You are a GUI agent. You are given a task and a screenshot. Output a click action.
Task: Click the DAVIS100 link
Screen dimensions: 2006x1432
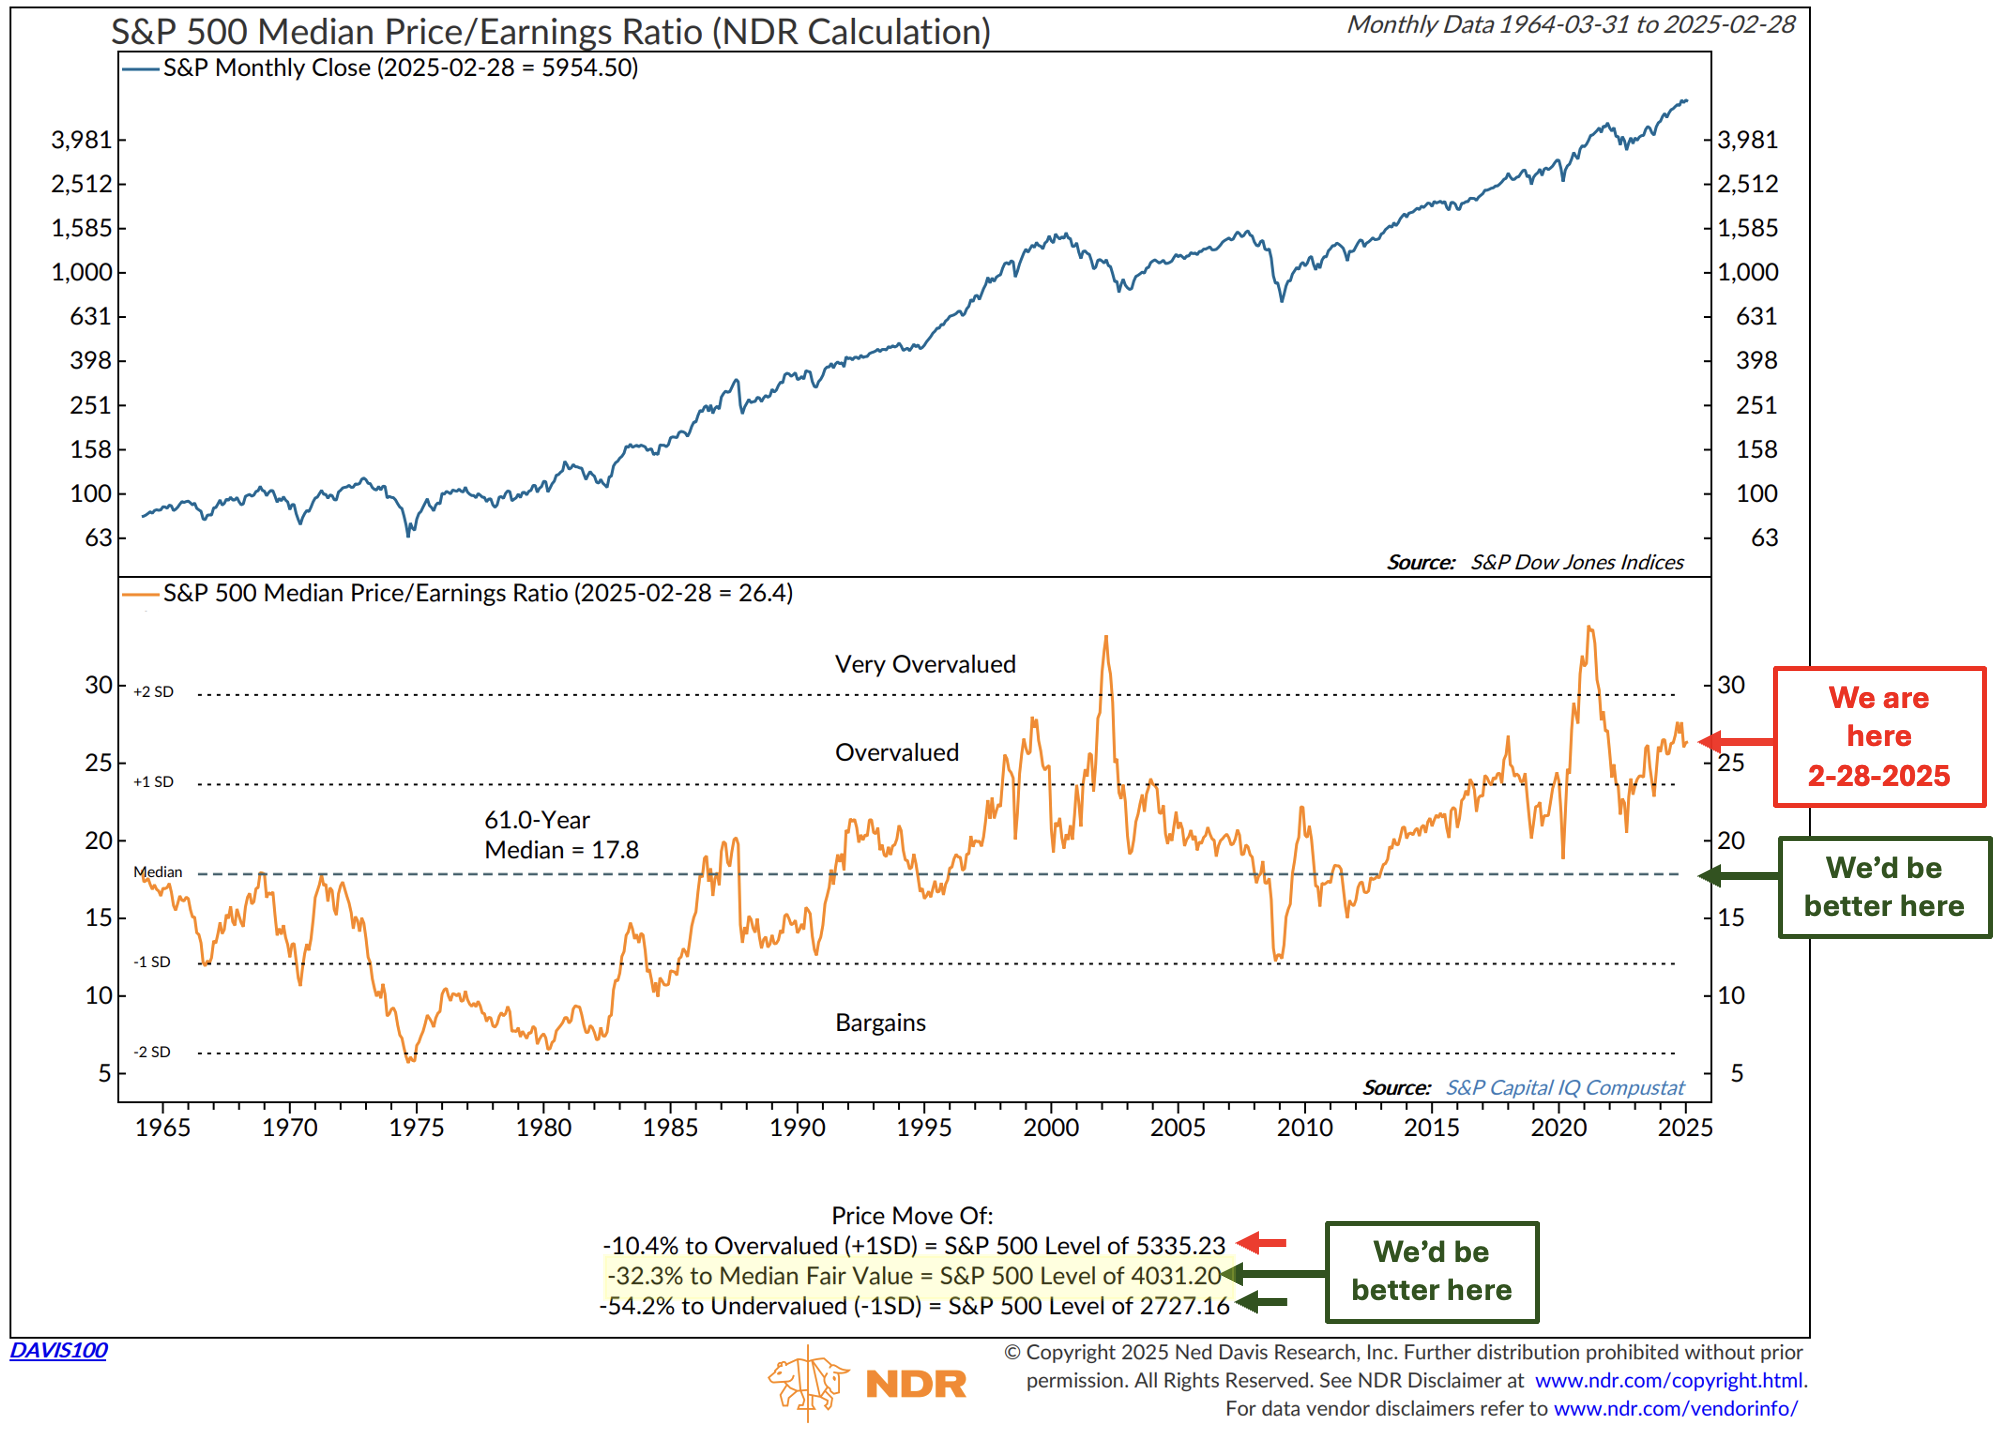coord(58,1350)
